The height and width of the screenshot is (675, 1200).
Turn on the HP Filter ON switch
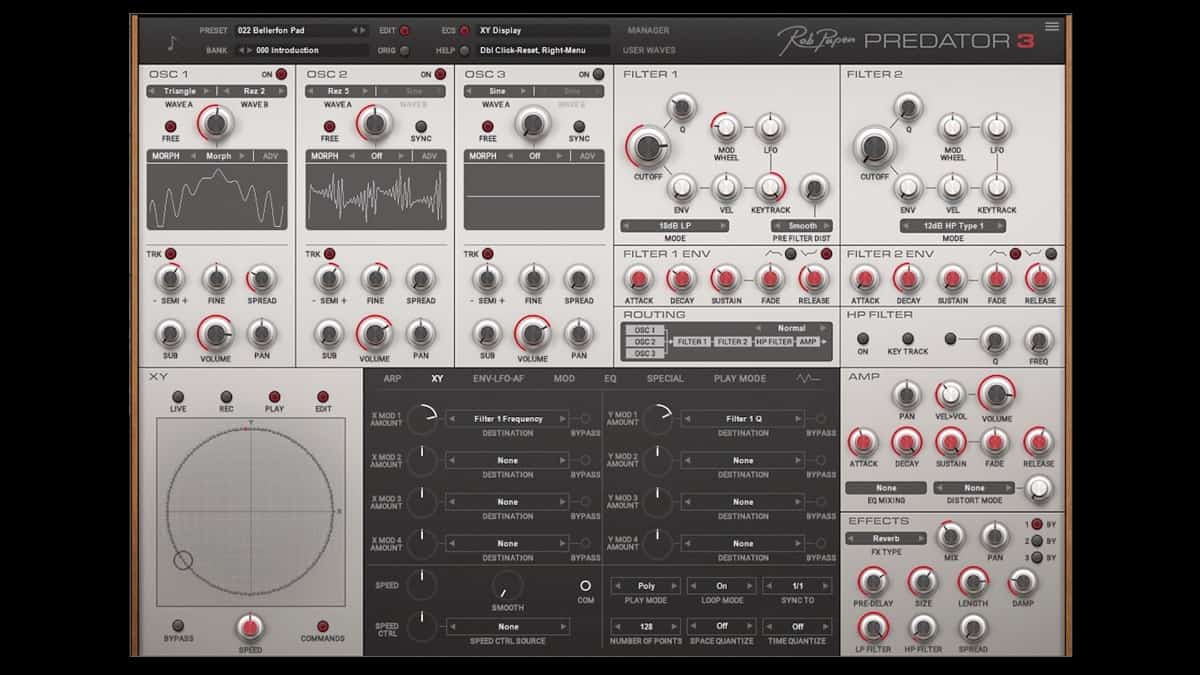tap(863, 339)
